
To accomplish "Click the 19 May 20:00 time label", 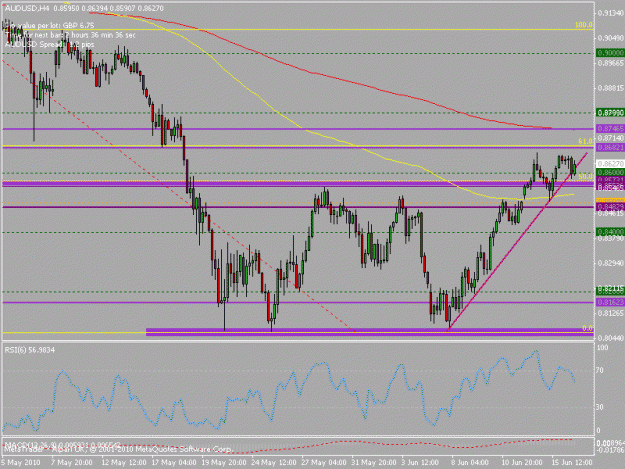I will (223, 463).
